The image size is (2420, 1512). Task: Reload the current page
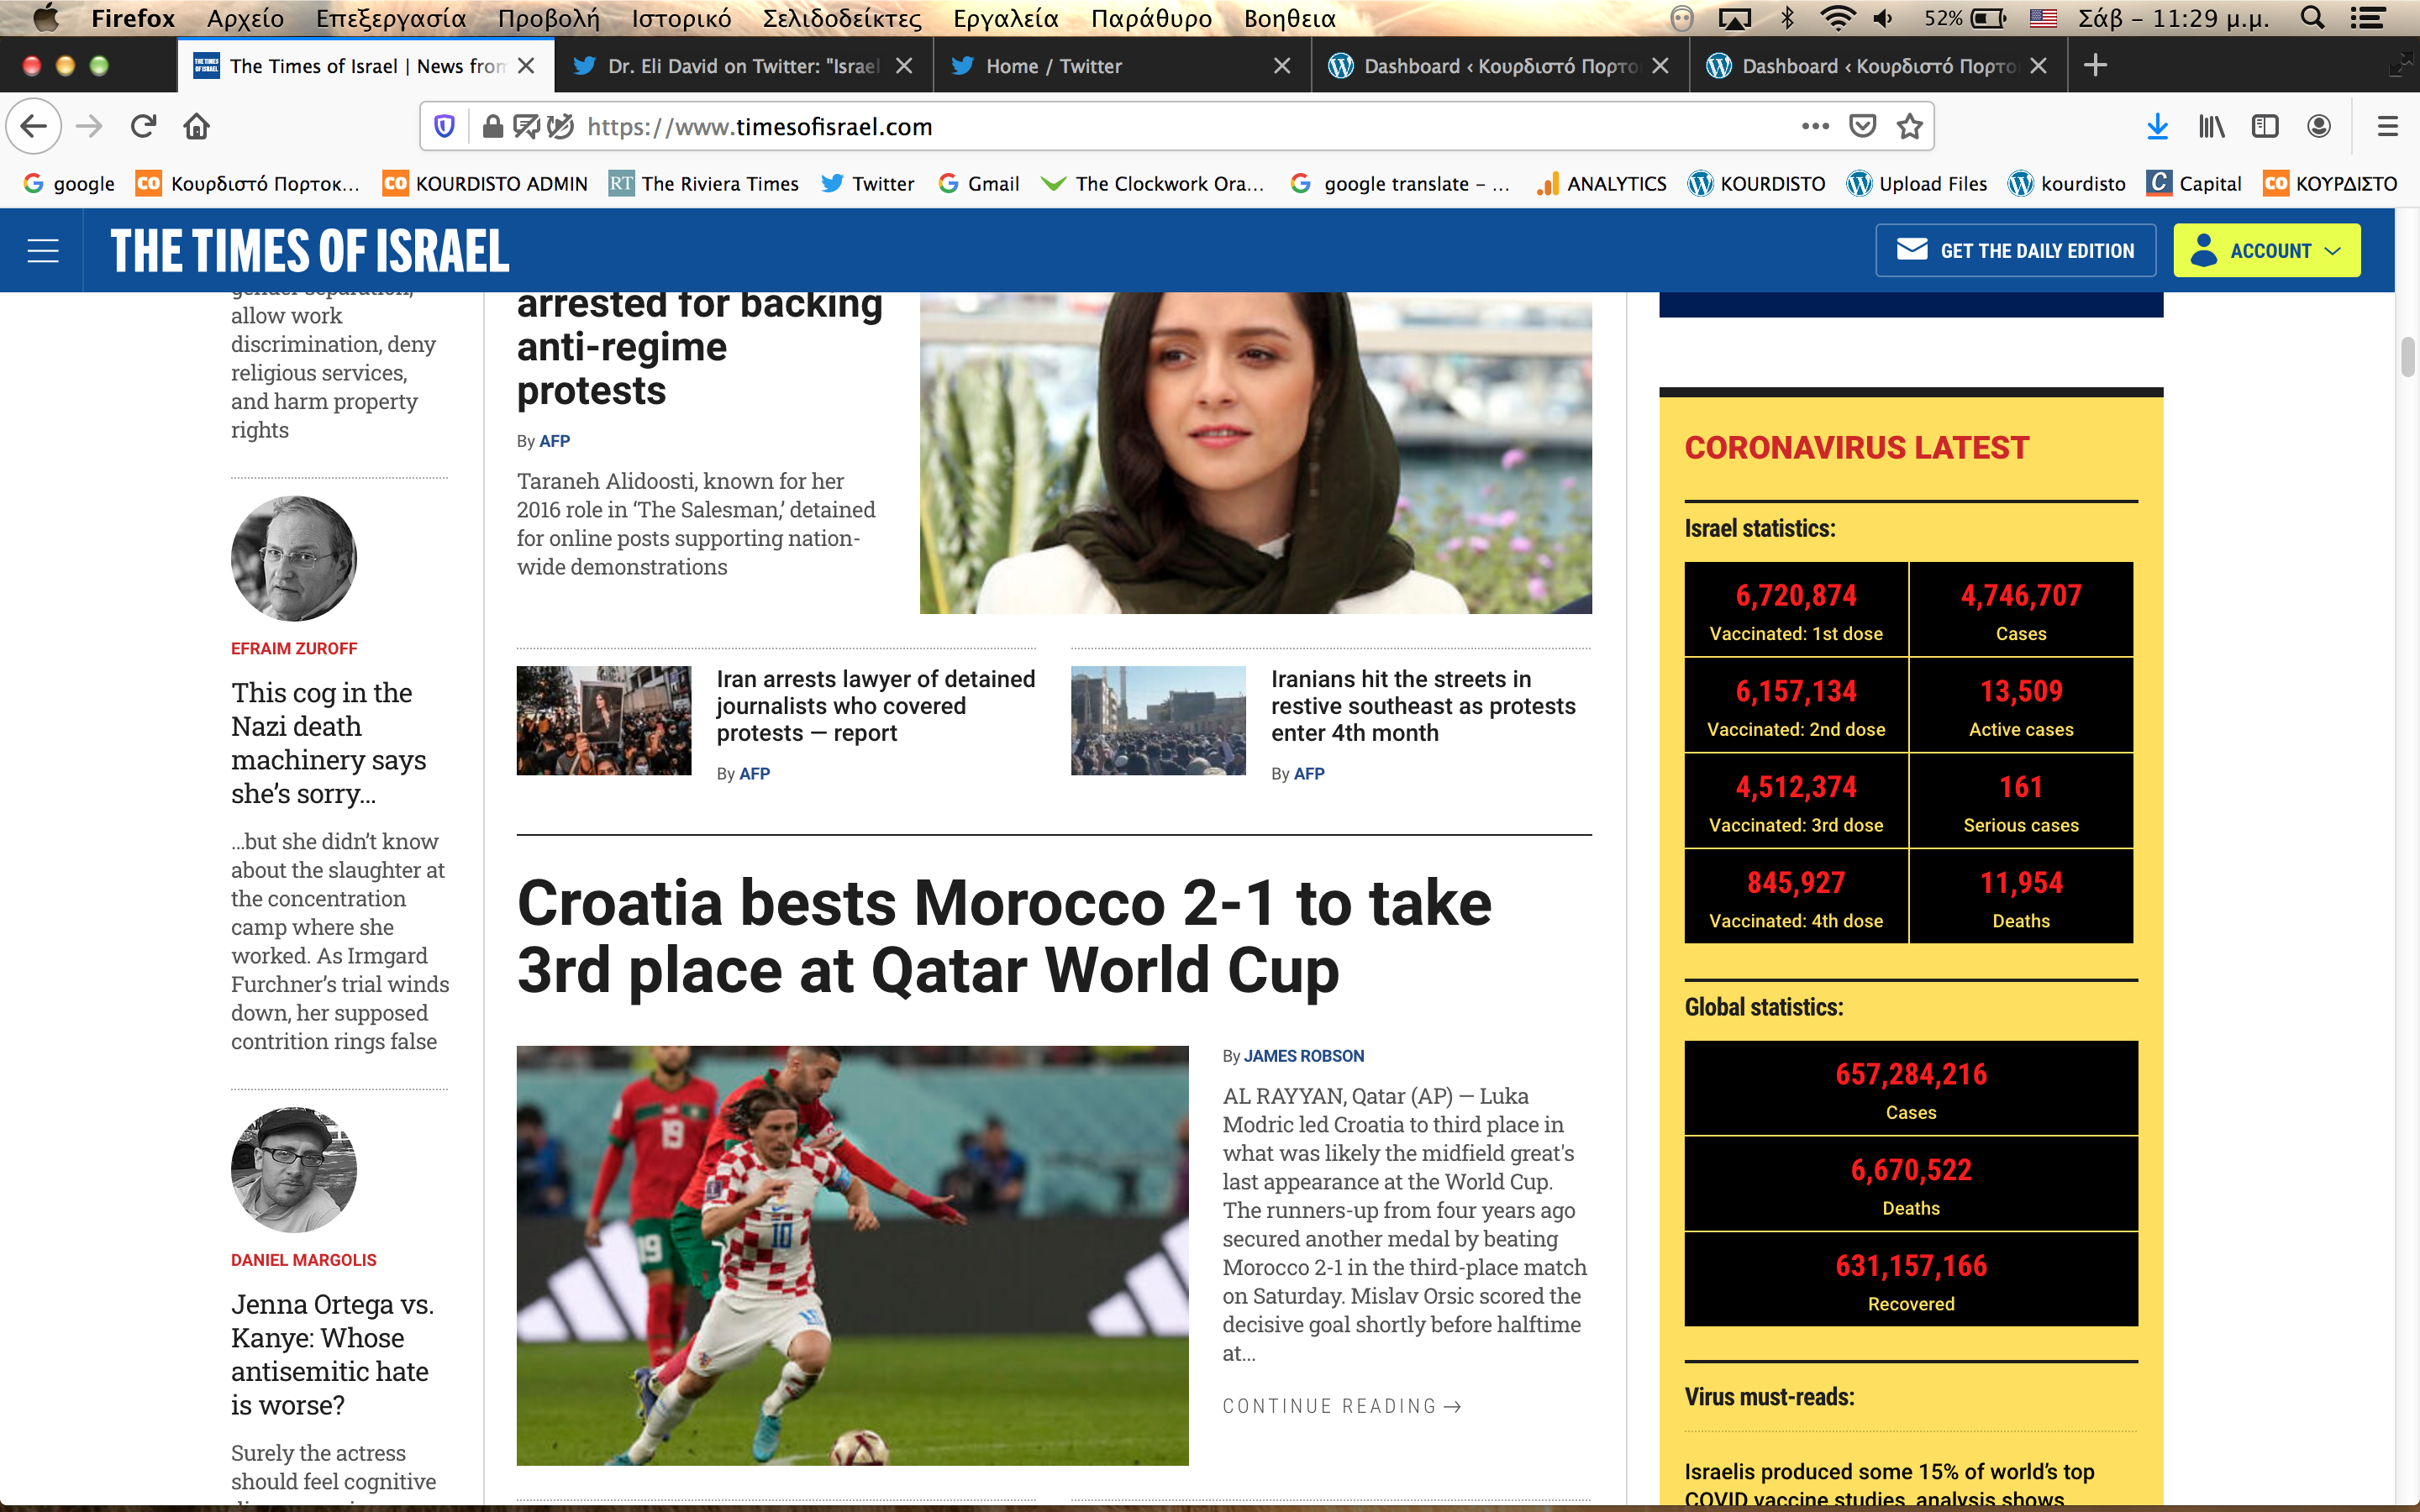coord(144,126)
